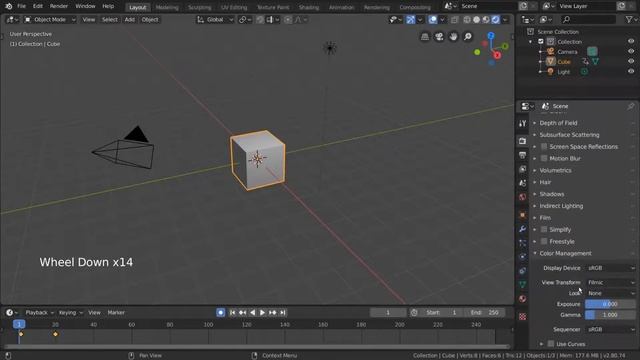Open the World properties tab
This screenshot has width=640, height=360.
coord(522,197)
